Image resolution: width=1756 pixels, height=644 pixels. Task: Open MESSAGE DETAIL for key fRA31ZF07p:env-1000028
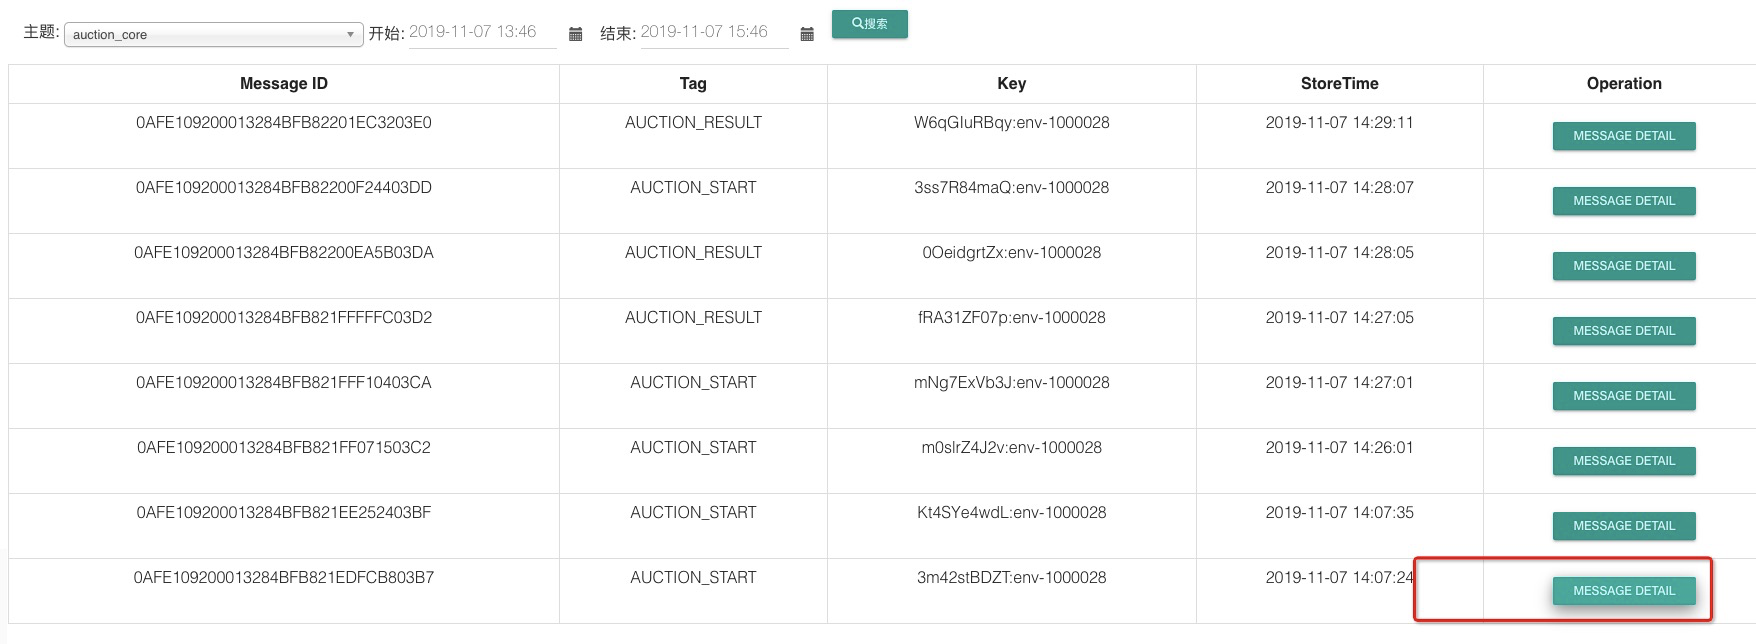pyautogui.click(x=1622, y=331)
